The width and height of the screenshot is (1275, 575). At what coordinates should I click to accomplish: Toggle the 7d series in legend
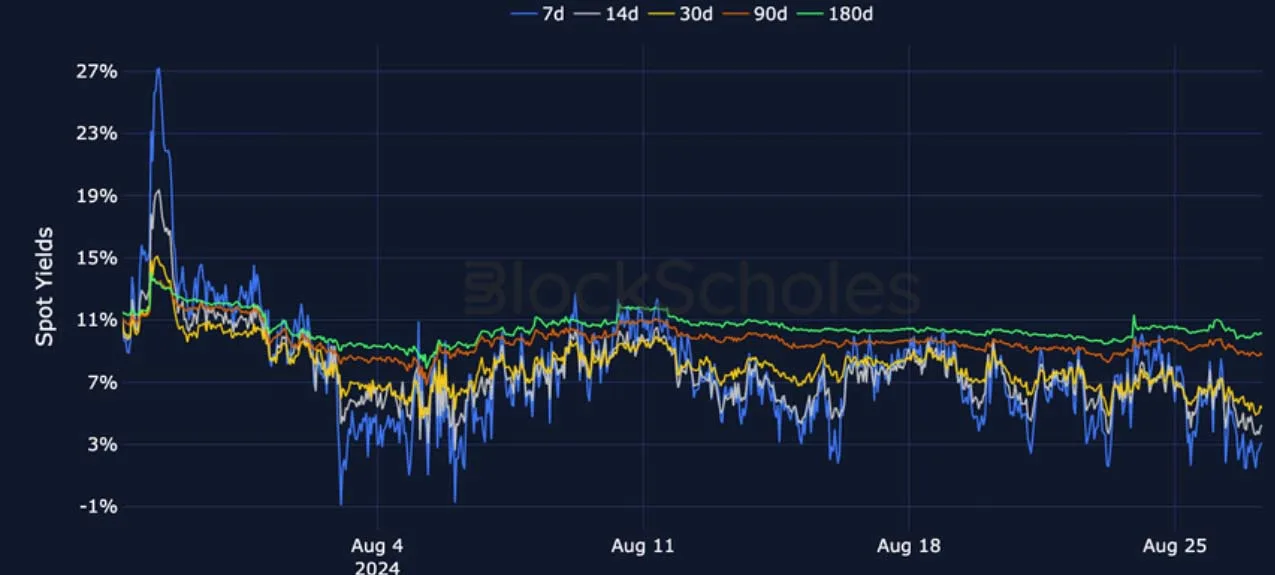coord(538,14)
